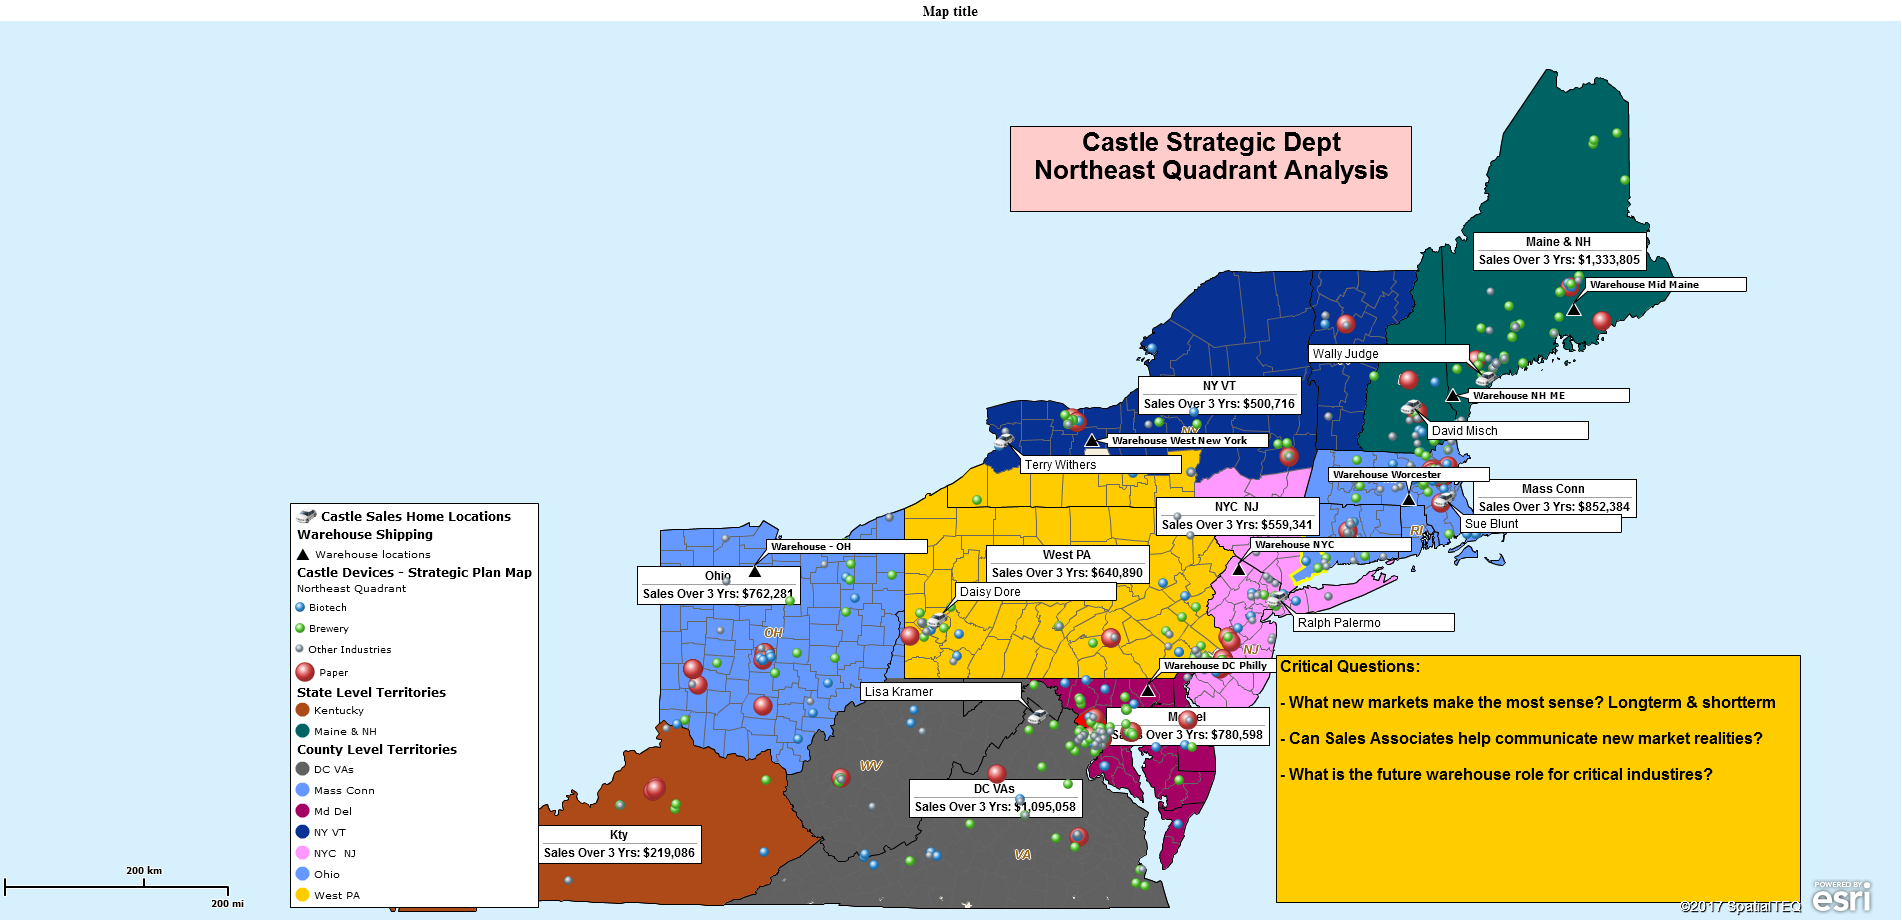Click the Warehouse Mid Maine triangle marker
This screenshot has height=921, width=1902.
1573,310
